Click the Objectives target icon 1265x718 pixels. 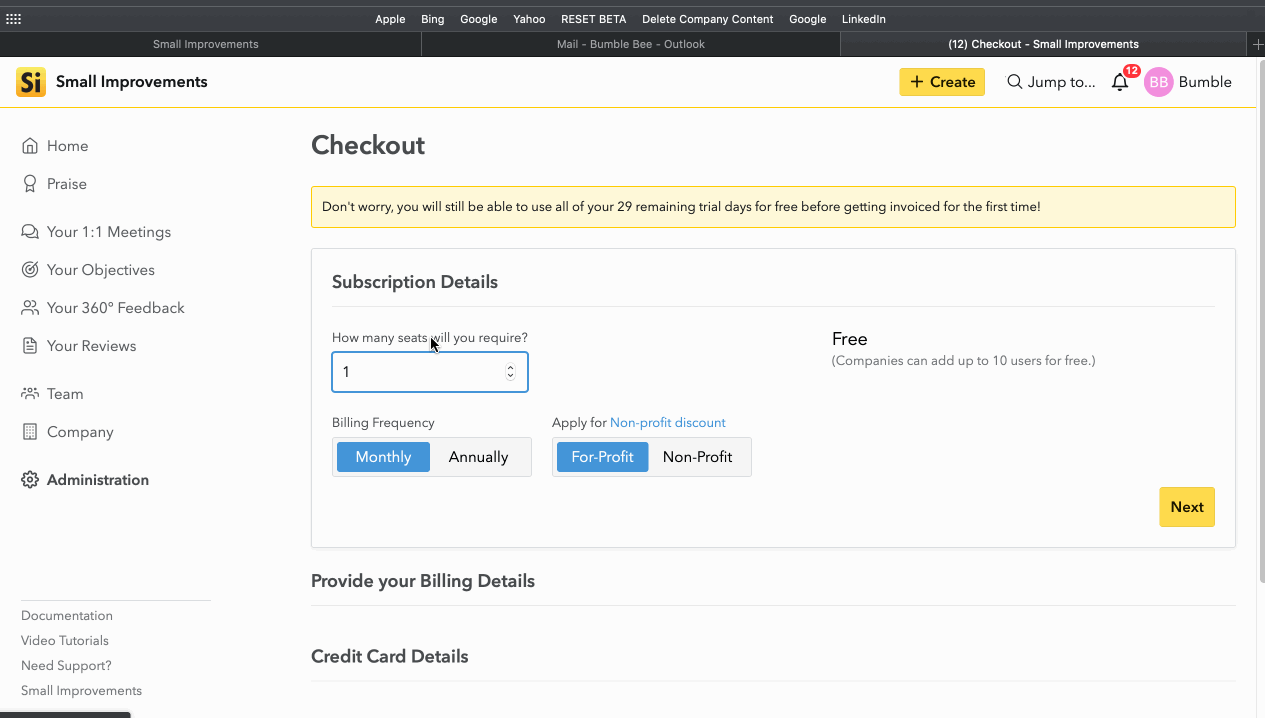30,270
